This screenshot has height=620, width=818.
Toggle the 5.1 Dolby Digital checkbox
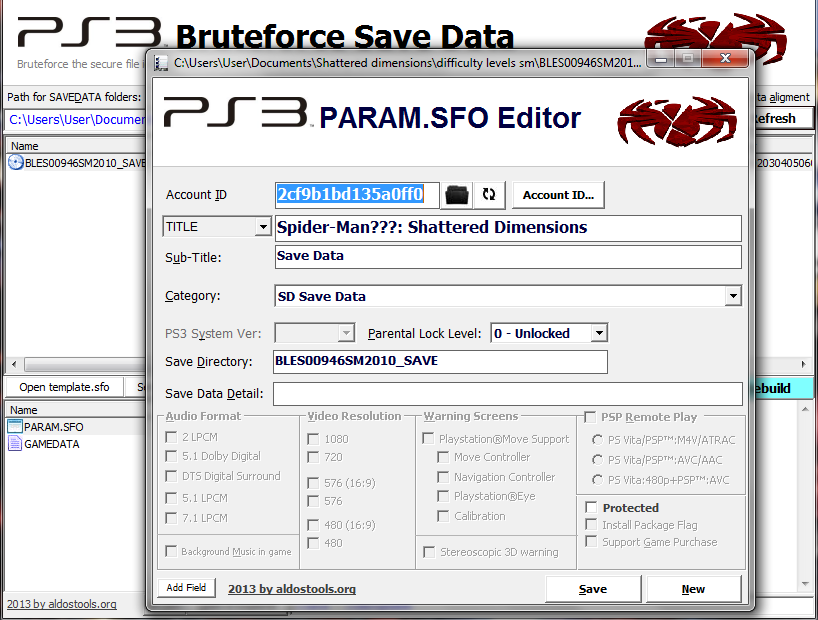[x=171, y=456]
